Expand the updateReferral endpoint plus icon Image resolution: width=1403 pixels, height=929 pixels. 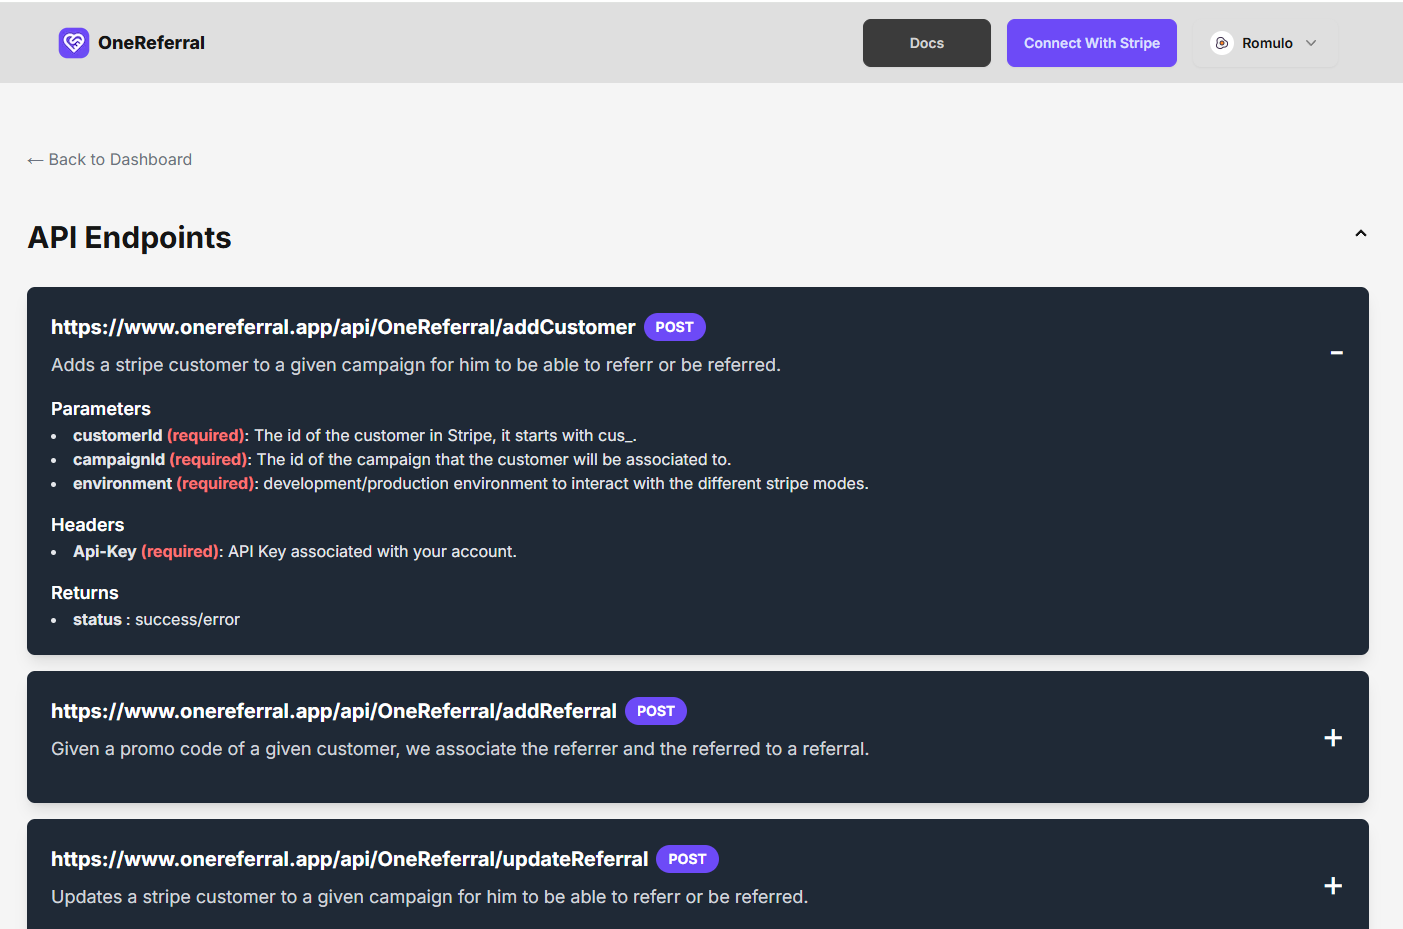[x=1333, y=886]
